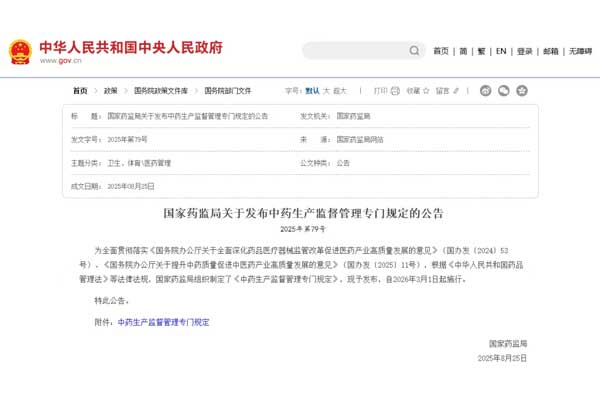Share via the Weibo icon
The image size is (600, 400).
(x=485, y=90)
